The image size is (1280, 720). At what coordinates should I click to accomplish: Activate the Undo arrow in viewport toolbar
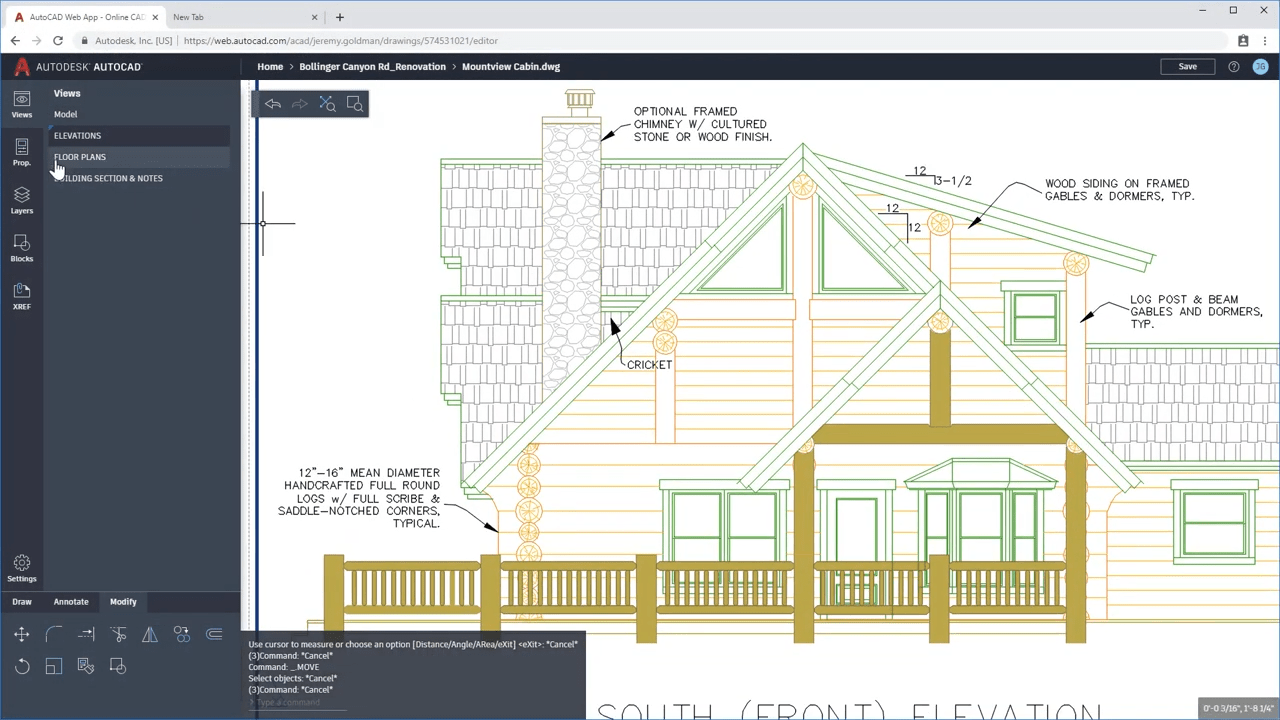point(273,103)
